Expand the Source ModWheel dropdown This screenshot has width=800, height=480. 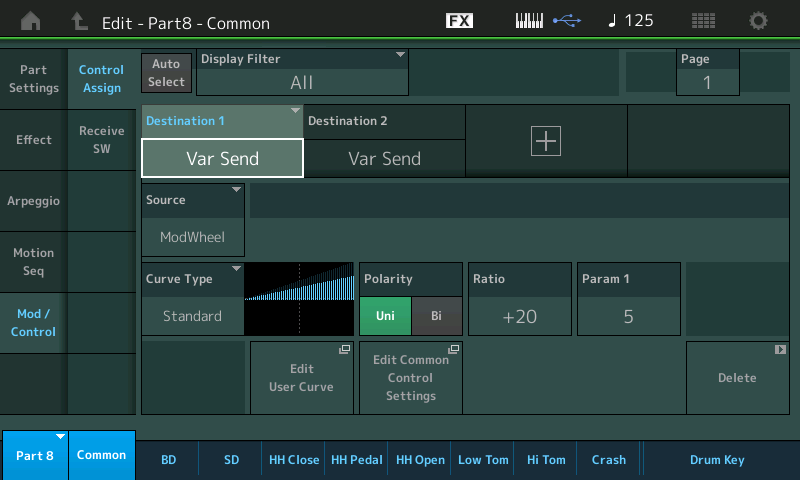coord(193,218)
